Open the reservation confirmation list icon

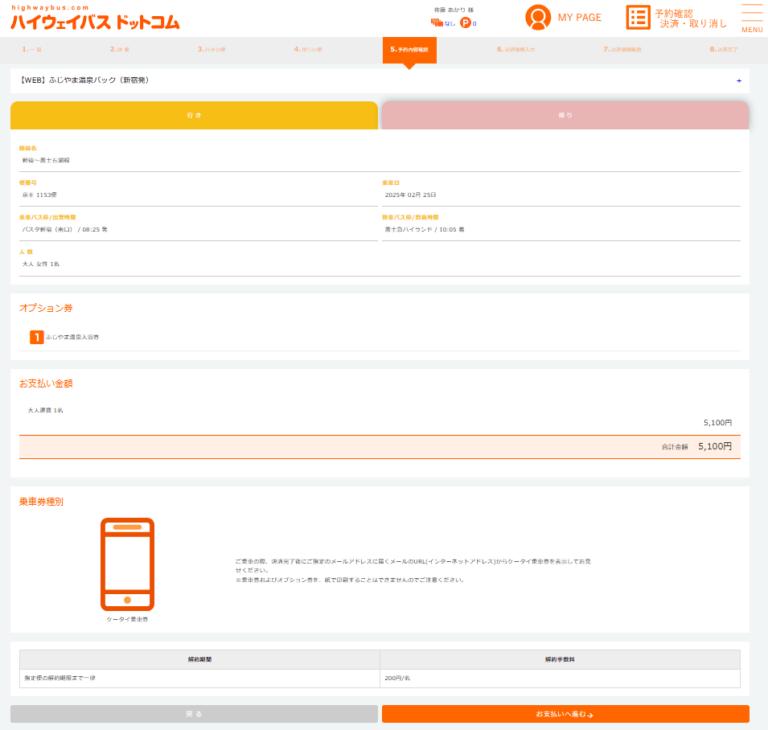638,18
